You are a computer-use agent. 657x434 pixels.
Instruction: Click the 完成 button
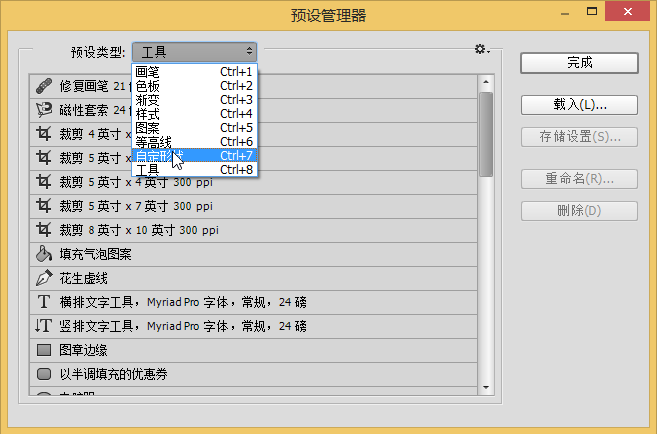coord(579,63)
